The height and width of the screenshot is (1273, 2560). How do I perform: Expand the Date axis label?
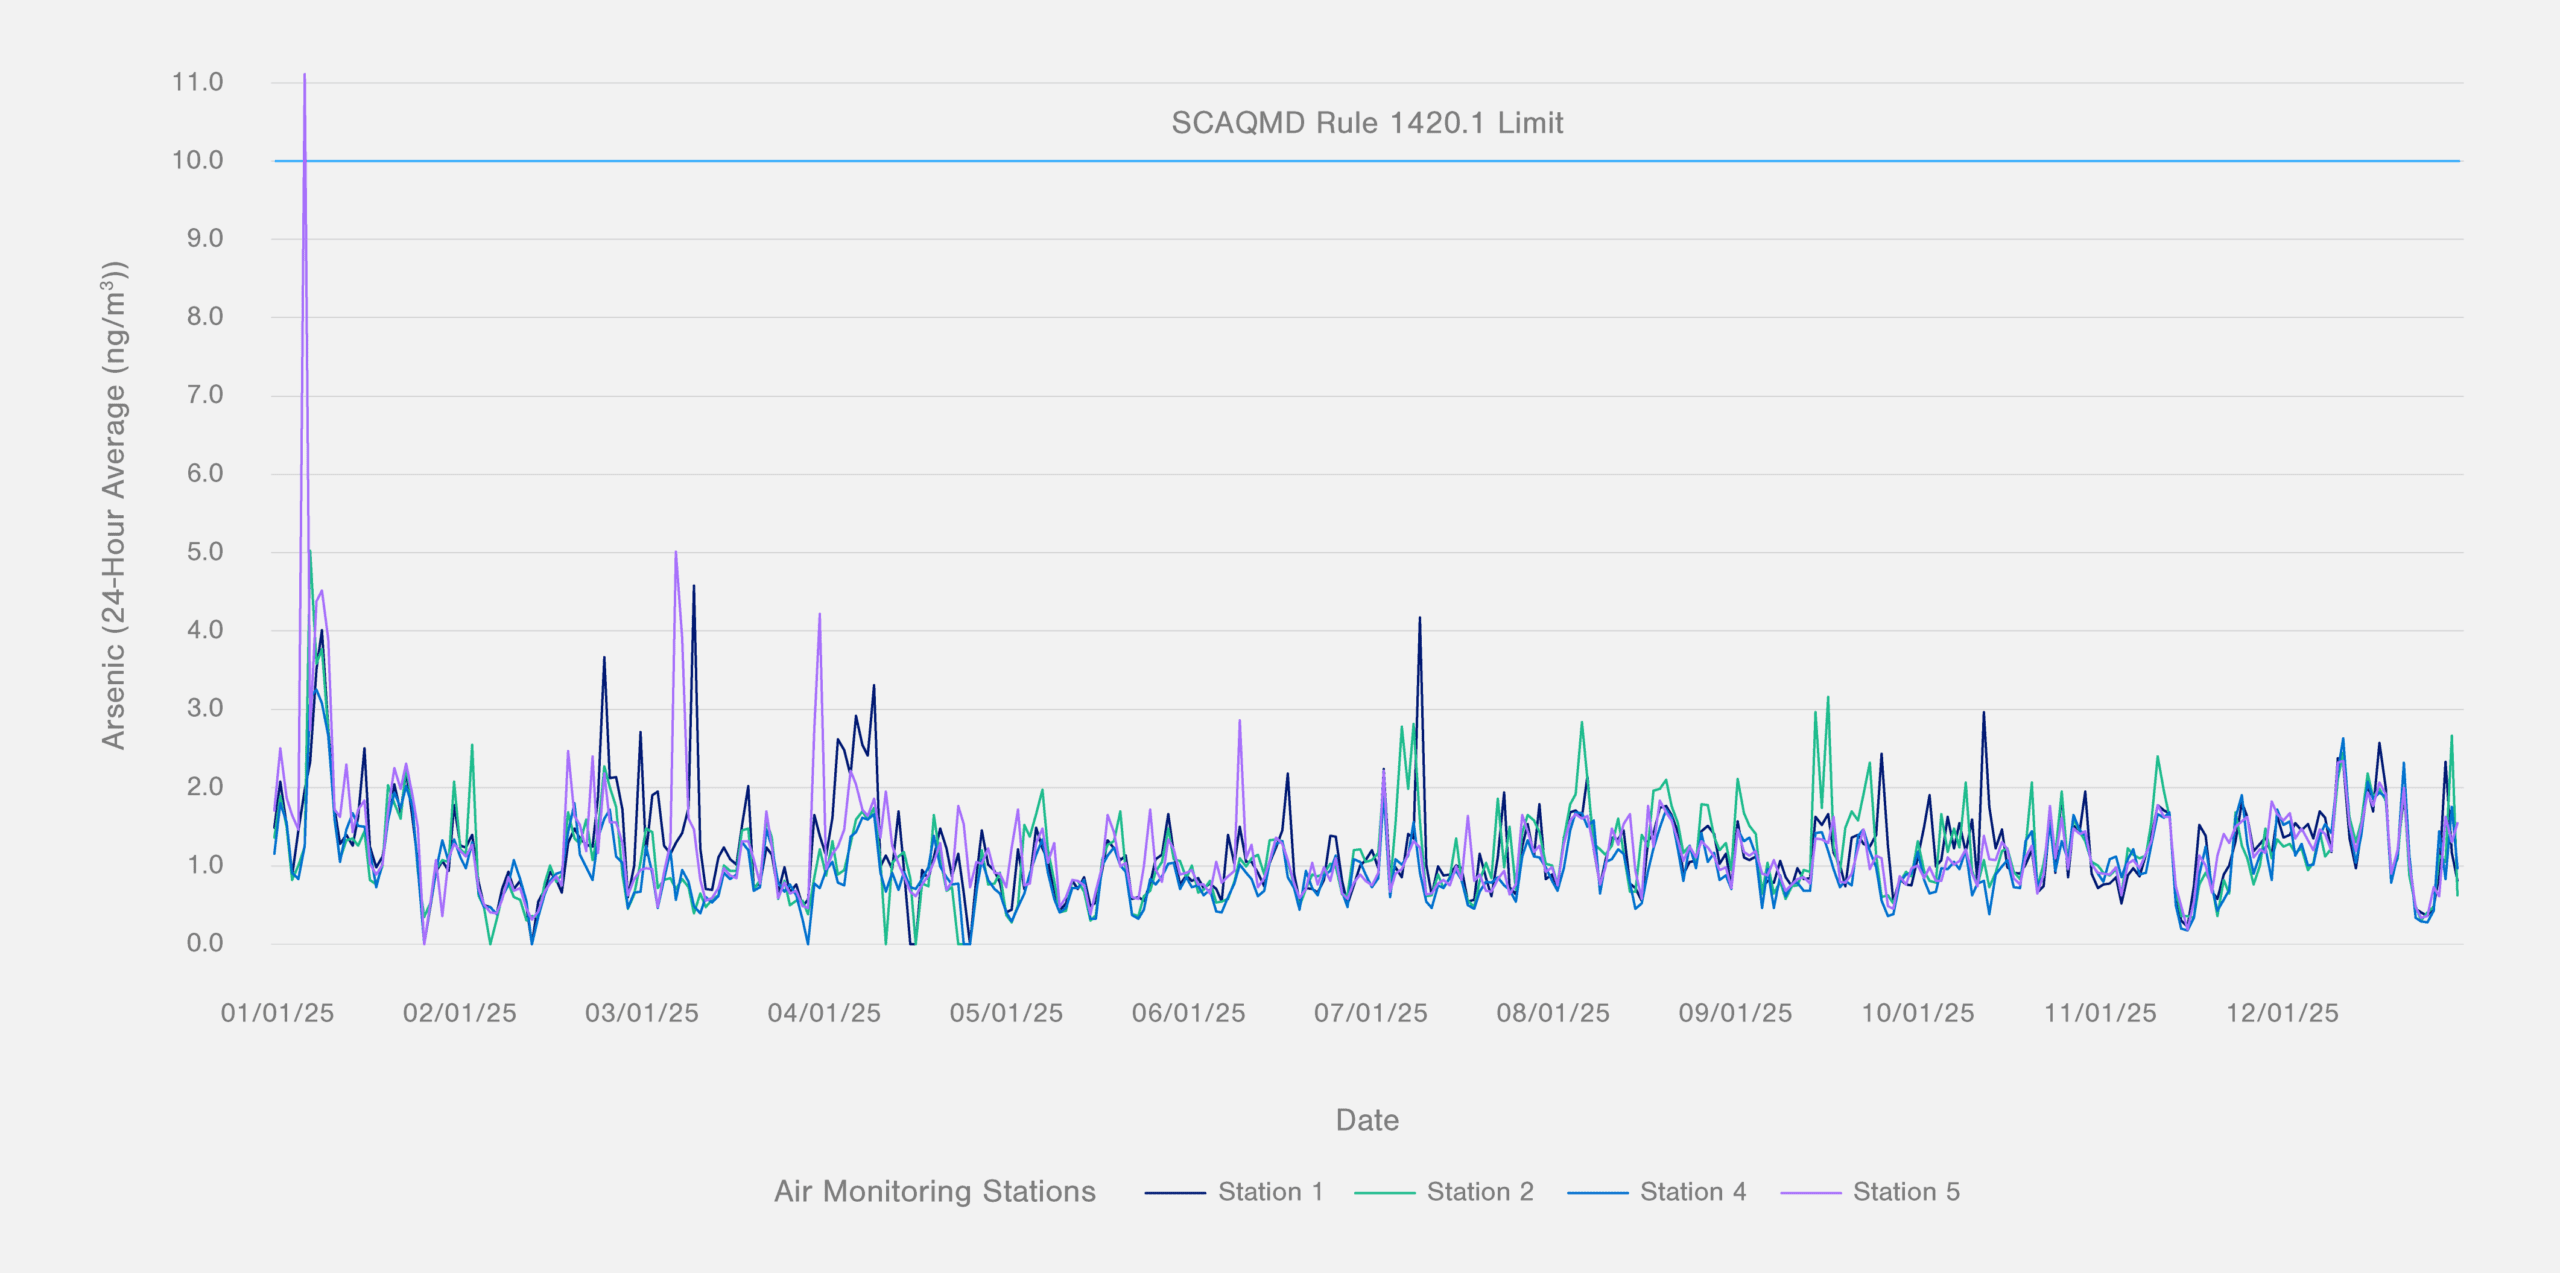(x=1367, y=1120)
